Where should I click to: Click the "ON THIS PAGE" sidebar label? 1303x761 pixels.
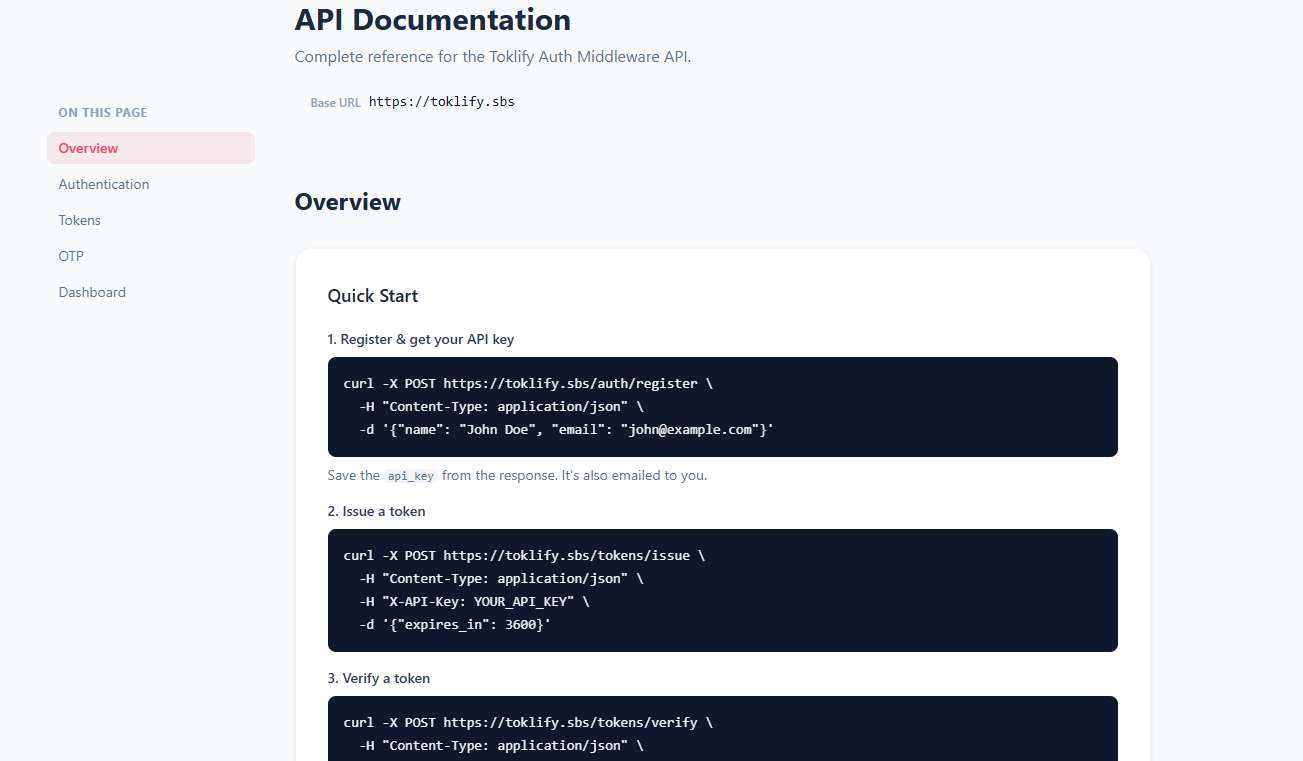[103, 113]
